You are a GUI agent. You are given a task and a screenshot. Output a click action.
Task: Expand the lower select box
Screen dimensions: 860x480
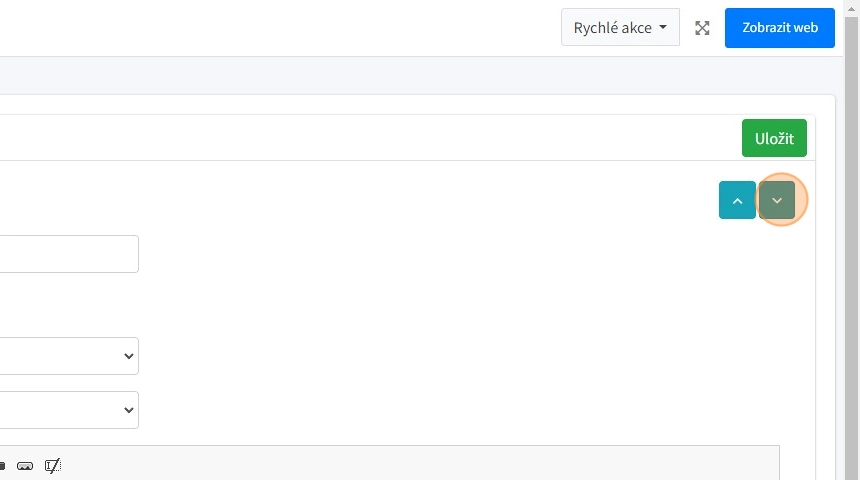tap(68, 410)
